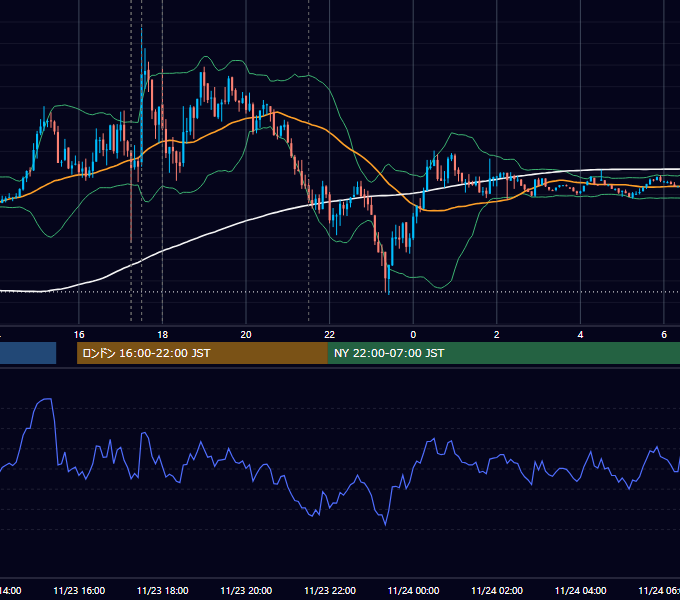Click the 11/23 18:00 time label
This screenshot has height=600, width=680.
163,590
